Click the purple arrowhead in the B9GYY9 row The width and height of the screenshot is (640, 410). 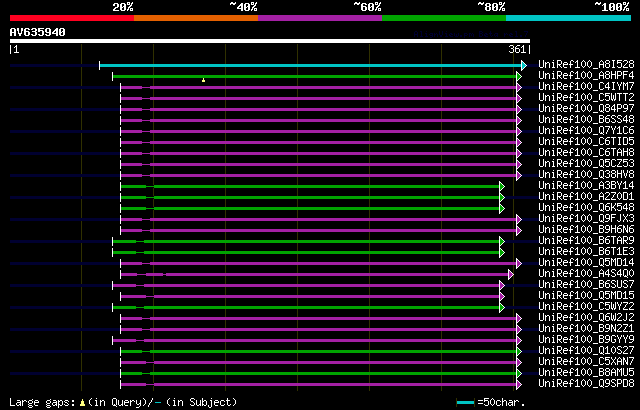coord(519,340)
